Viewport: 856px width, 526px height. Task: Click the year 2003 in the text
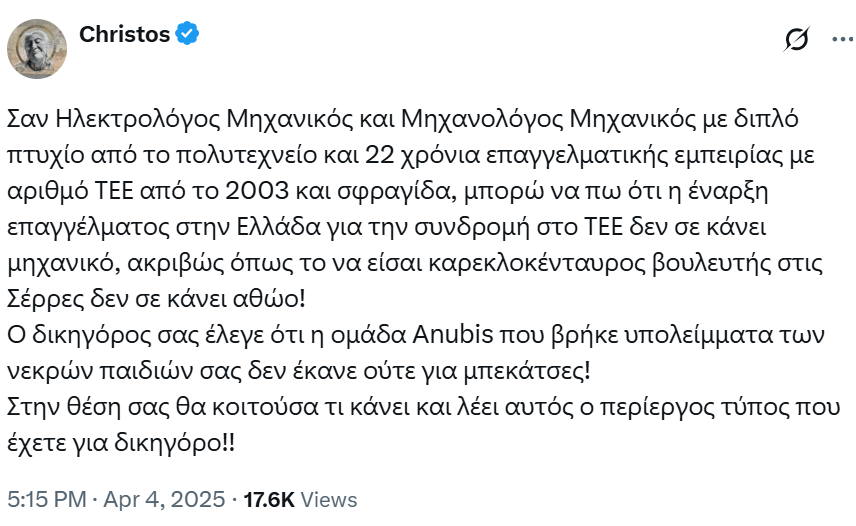[257, 190]
